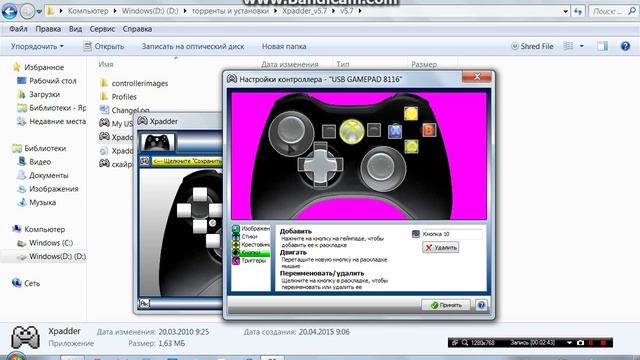Expand the address bar history dropdown

point(565,11)
